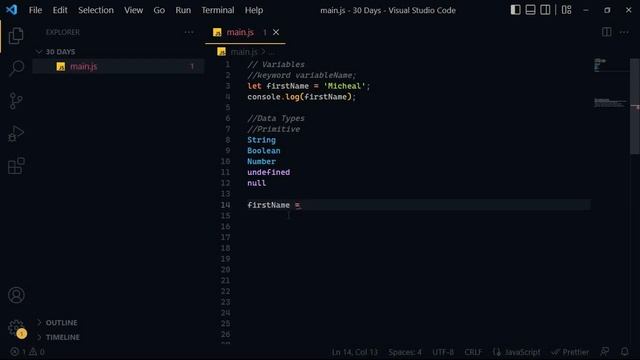The height and width of the screenshot is (360, 640).
Task: Open the Manage gear settings icon
Action: pyautogui.click(x=16, y=328)
